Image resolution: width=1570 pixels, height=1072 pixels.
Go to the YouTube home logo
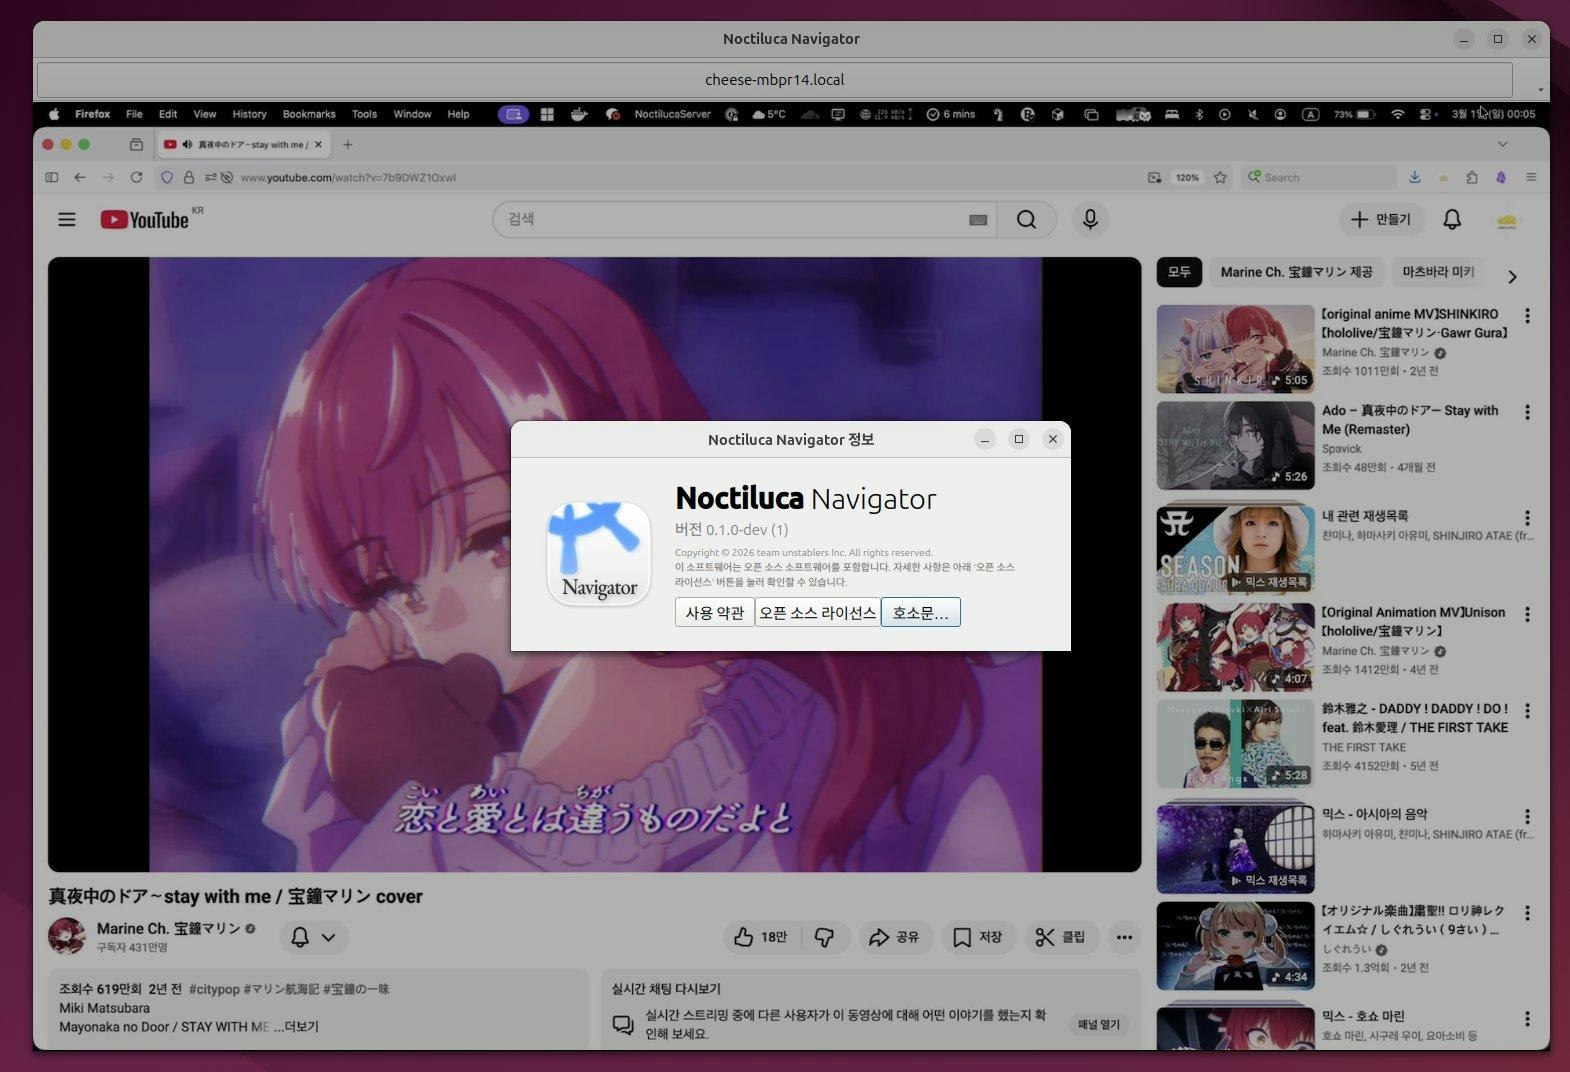pos(145,220)
